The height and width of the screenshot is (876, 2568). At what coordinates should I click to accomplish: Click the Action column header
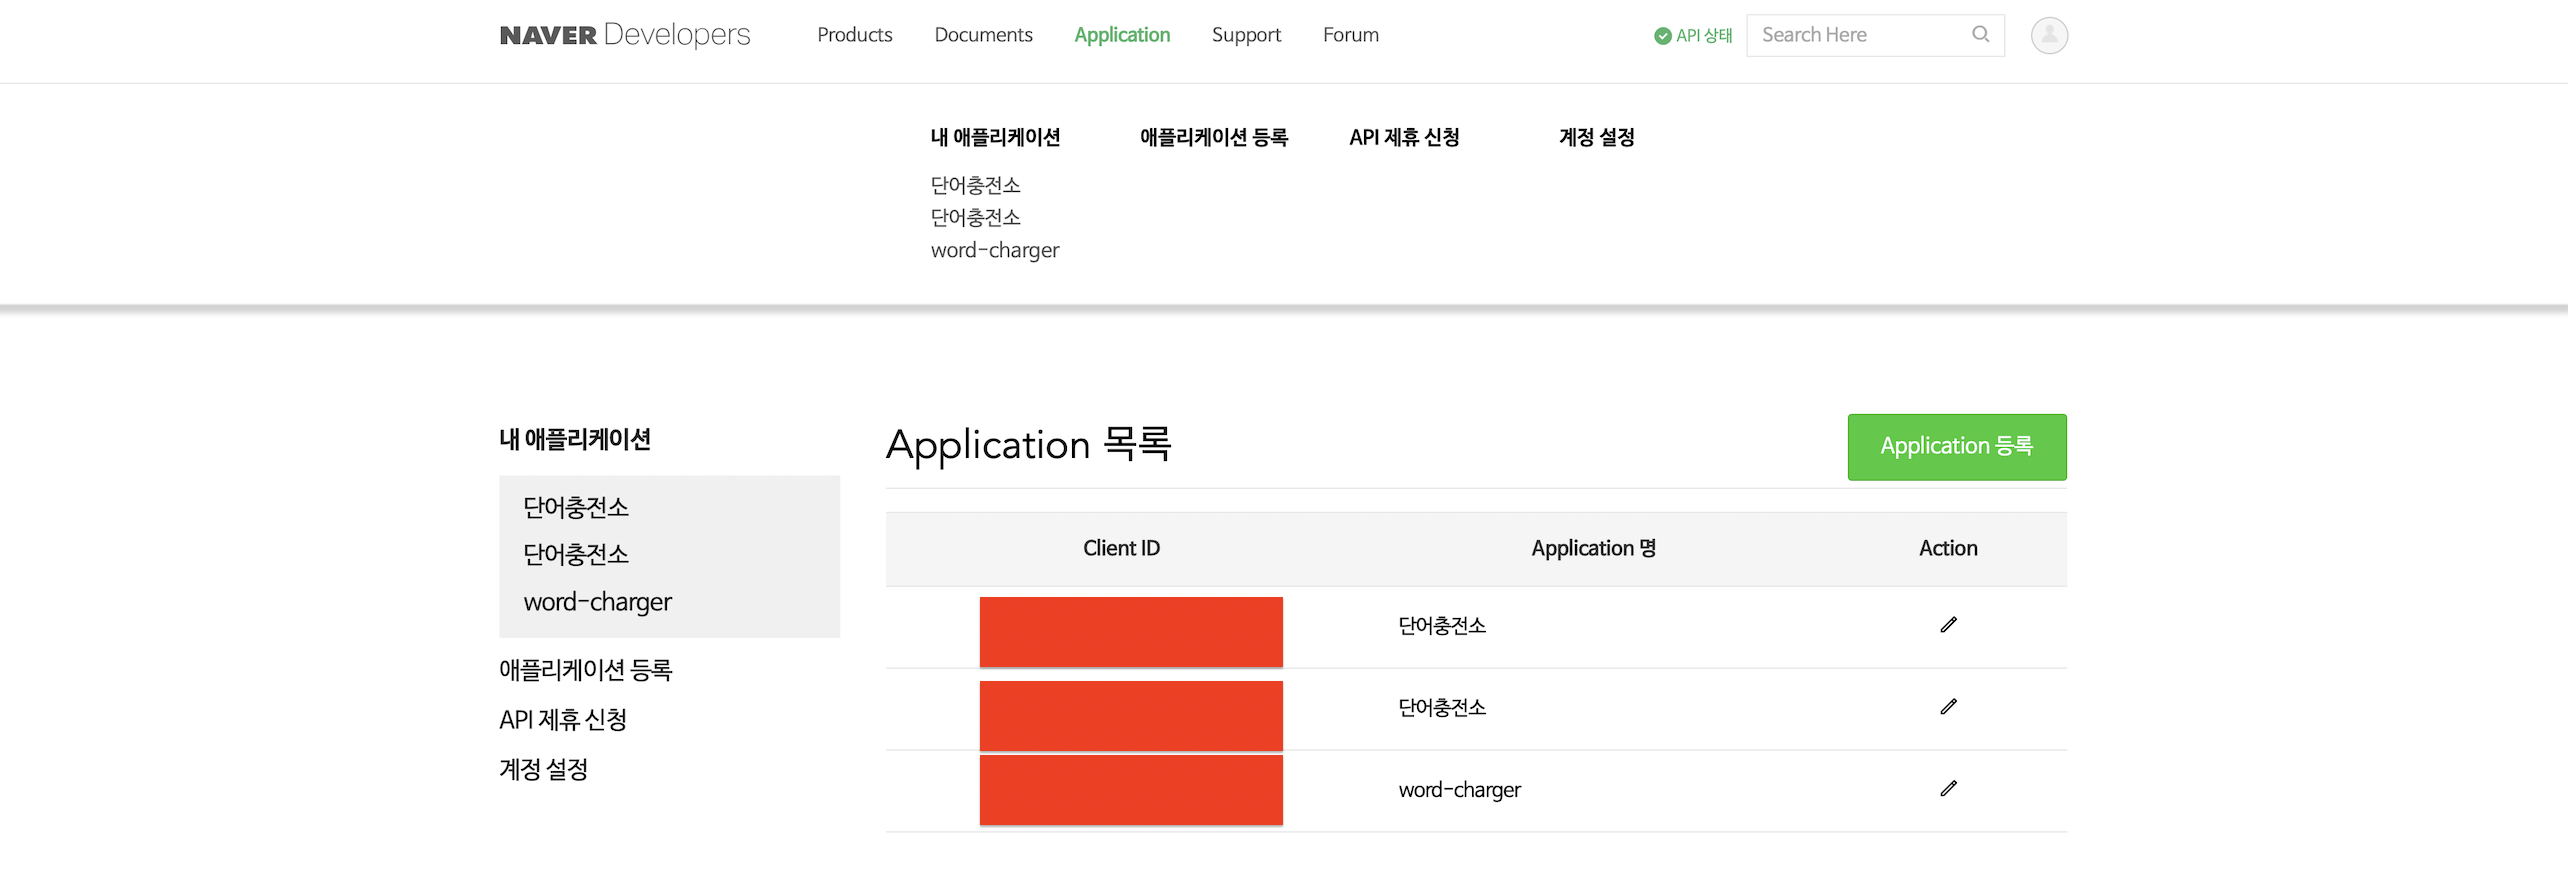click(x=1948, y=548)
